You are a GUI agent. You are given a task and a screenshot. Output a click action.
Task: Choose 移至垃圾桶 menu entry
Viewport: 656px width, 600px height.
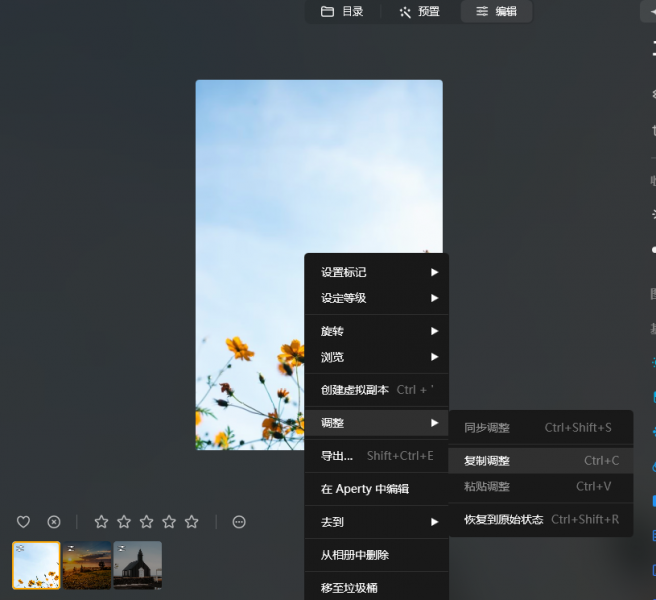tap(377, 588)
